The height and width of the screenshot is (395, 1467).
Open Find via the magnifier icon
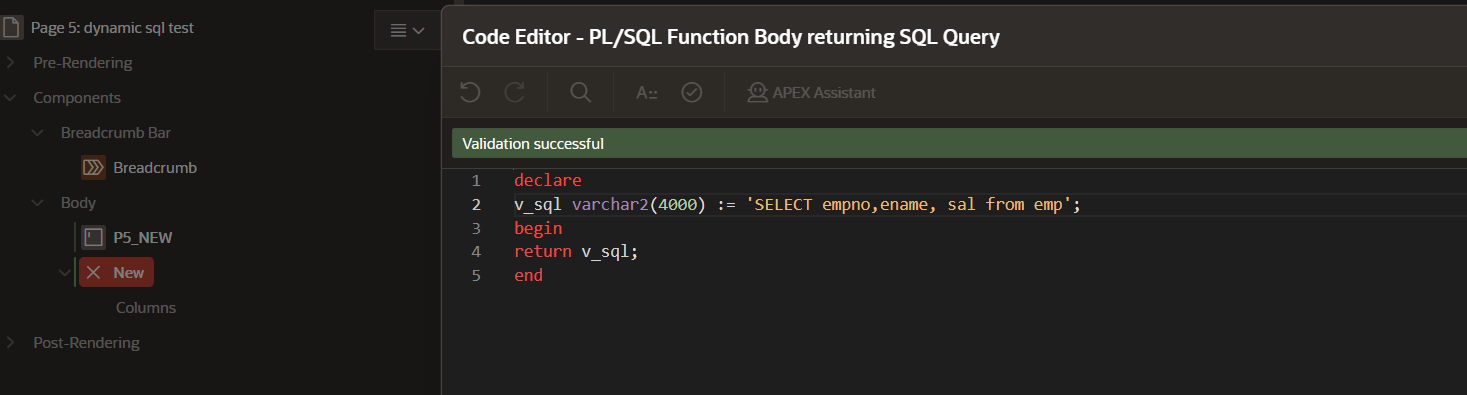click(x=580, y=92)
